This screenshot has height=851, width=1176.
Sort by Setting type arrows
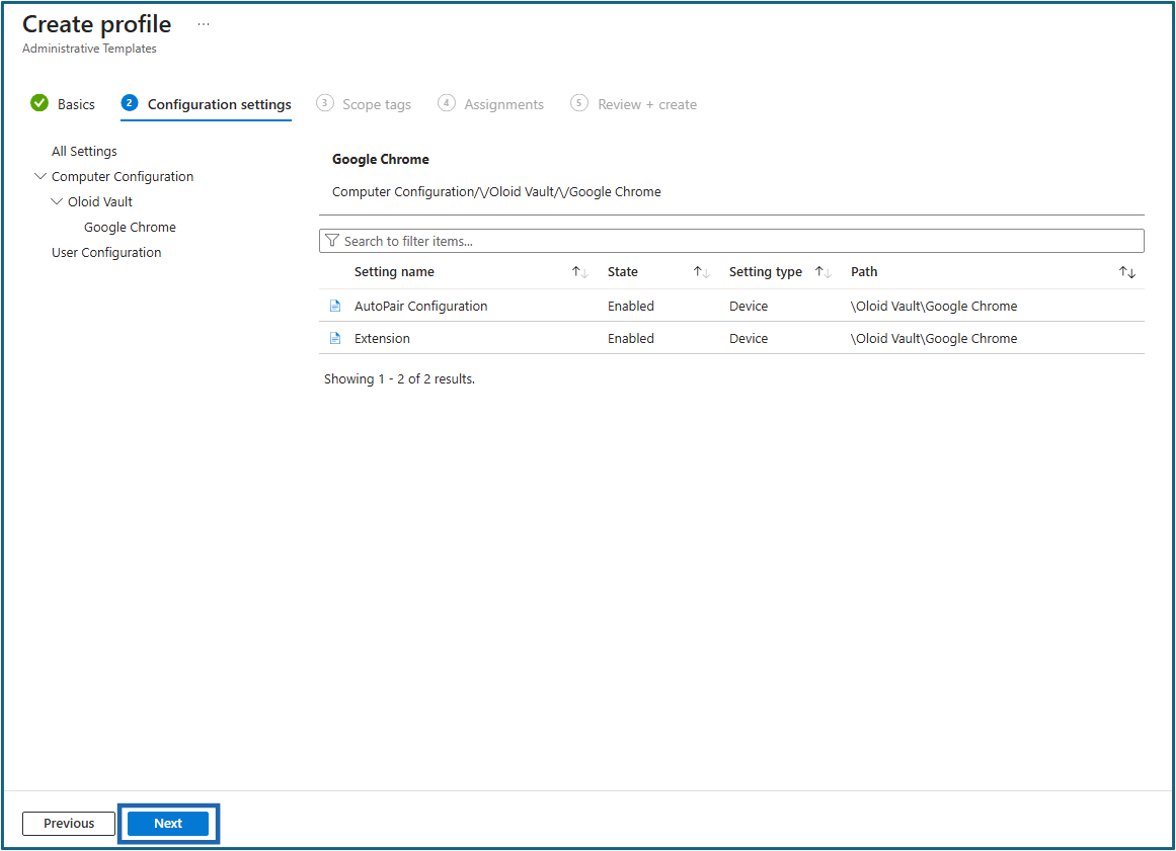[x=823, y=271]
